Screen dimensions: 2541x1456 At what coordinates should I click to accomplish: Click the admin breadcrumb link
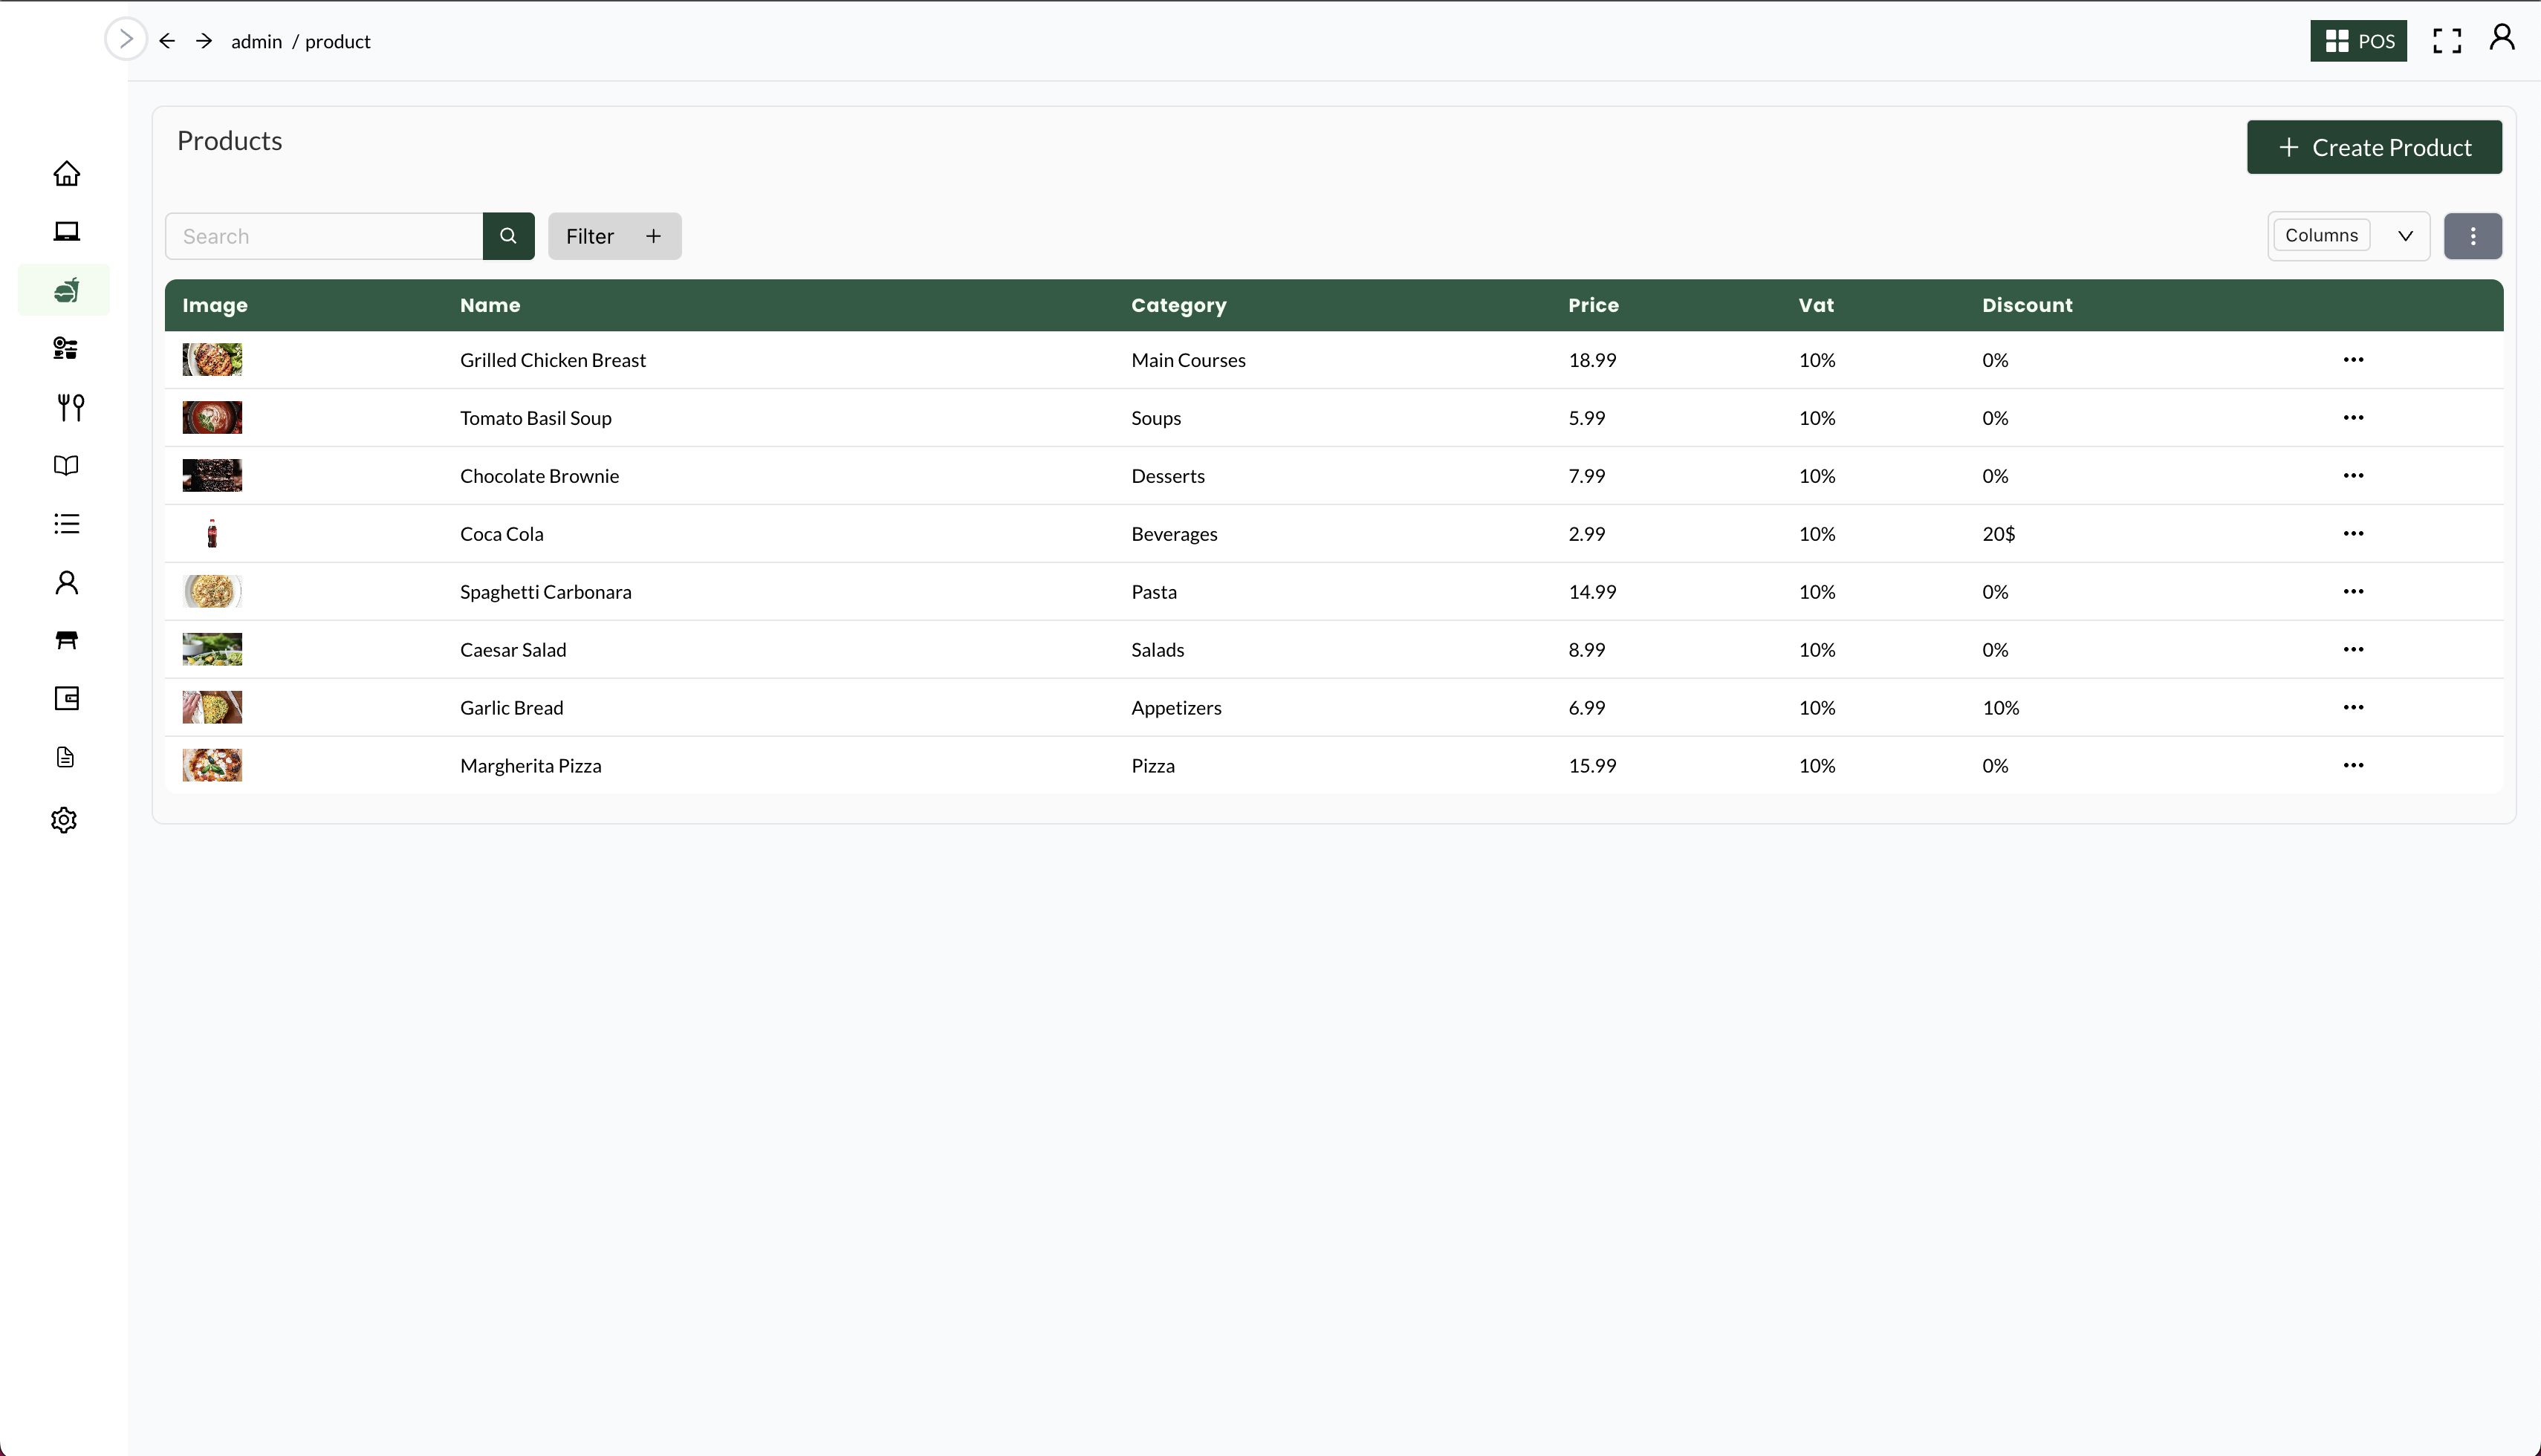[256, 41]
